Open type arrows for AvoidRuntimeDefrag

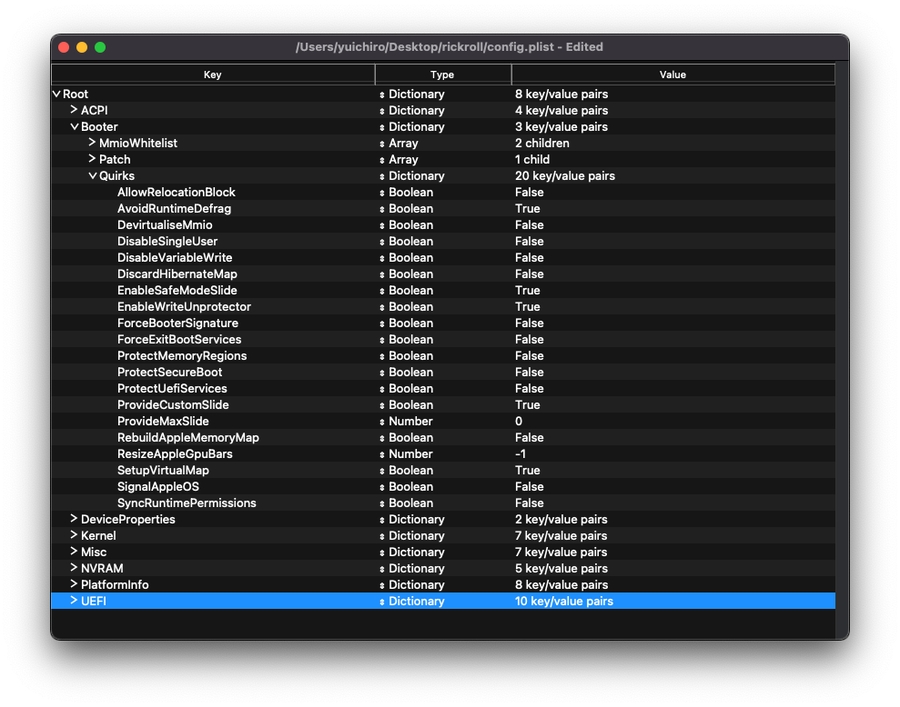pos(382,209)
